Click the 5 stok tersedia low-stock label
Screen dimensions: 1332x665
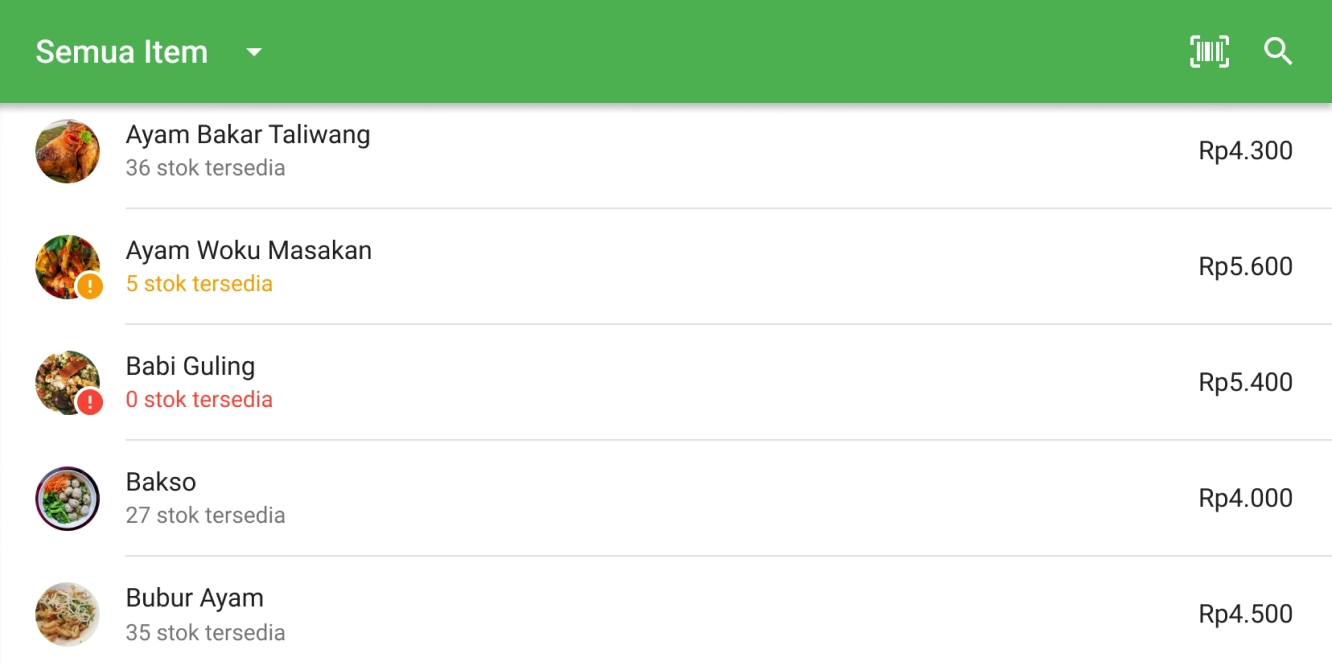(199, 284)
